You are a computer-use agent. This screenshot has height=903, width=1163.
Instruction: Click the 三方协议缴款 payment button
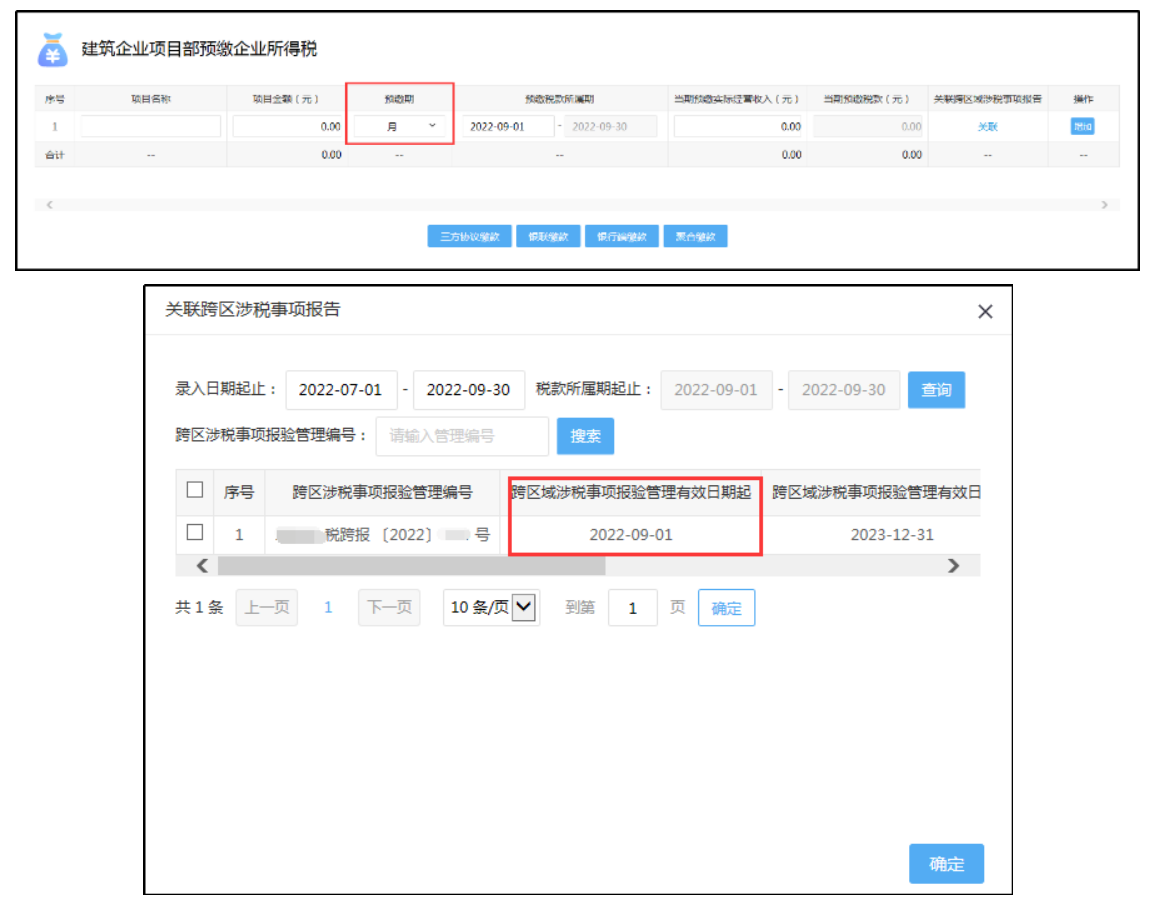point(469,237)
